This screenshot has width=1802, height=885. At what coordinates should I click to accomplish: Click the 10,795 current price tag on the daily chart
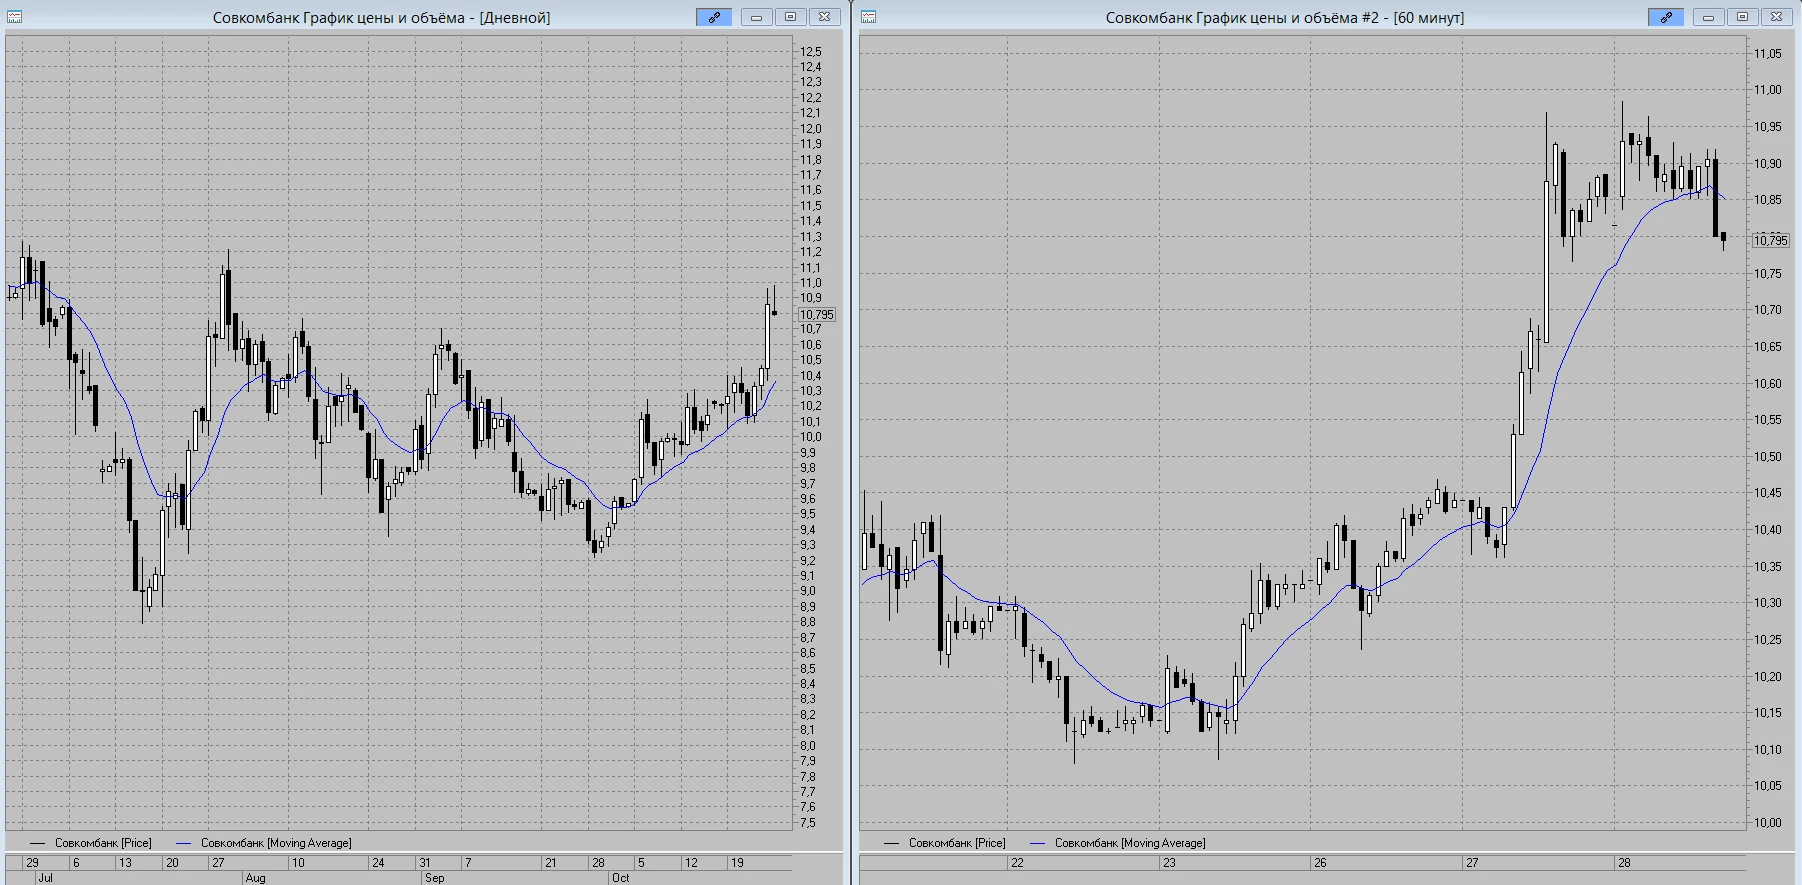pos(816,314)
